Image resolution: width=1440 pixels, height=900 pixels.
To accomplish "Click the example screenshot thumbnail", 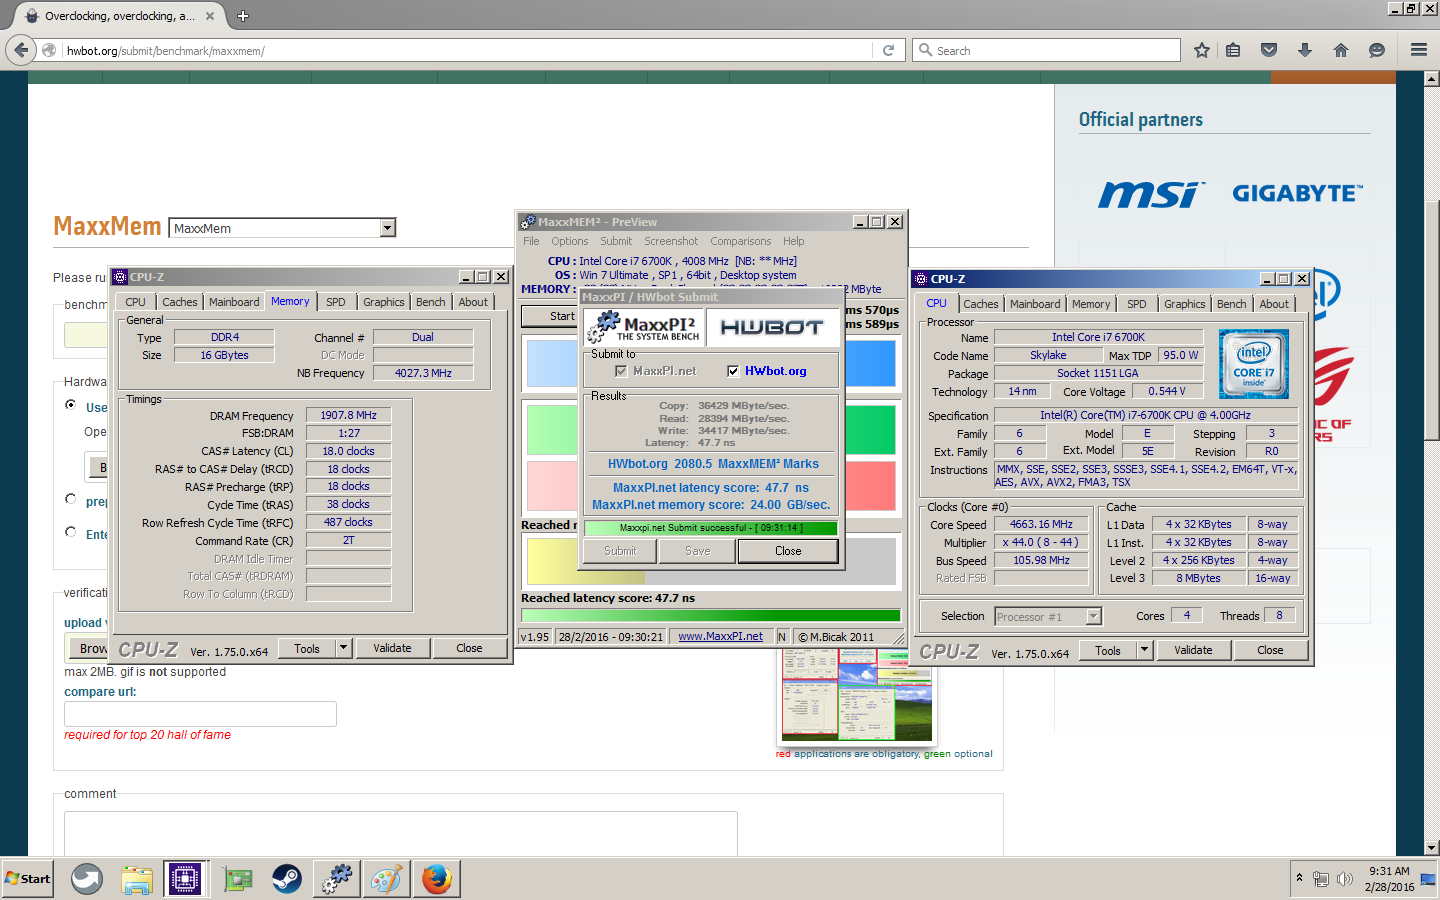I will coord(857,695).
